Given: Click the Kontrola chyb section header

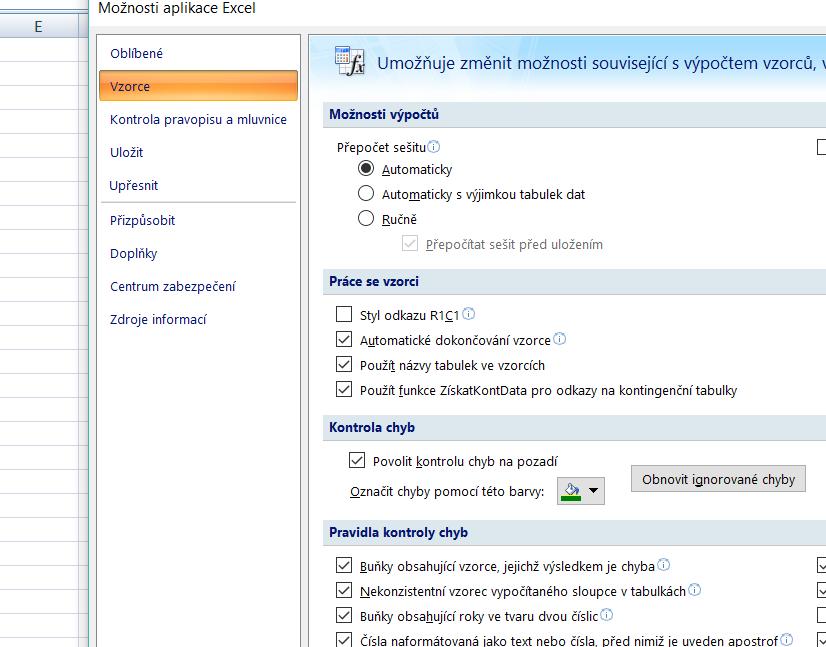Looking at the screenshot, I should point(372,427).
